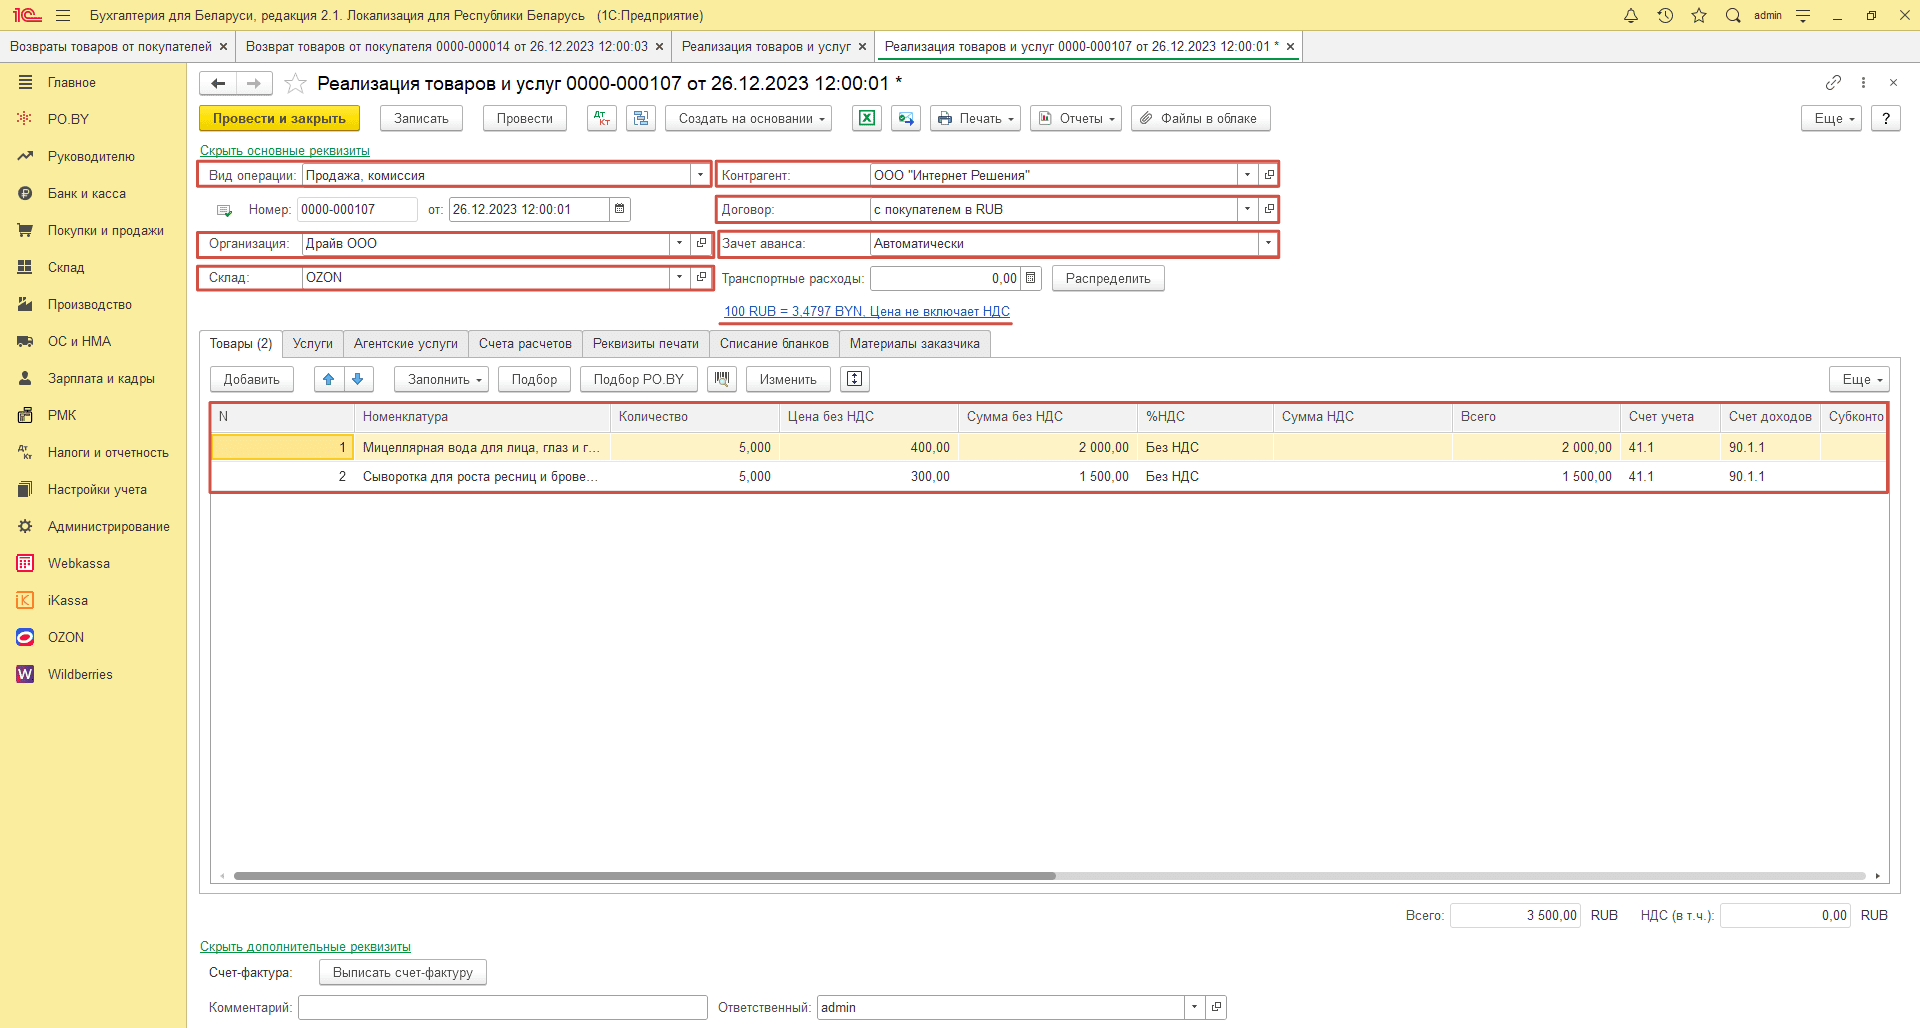The image size is (1920, 1028).
Task: Click Подбор PO.BY button
Action: tap(639, 379)
